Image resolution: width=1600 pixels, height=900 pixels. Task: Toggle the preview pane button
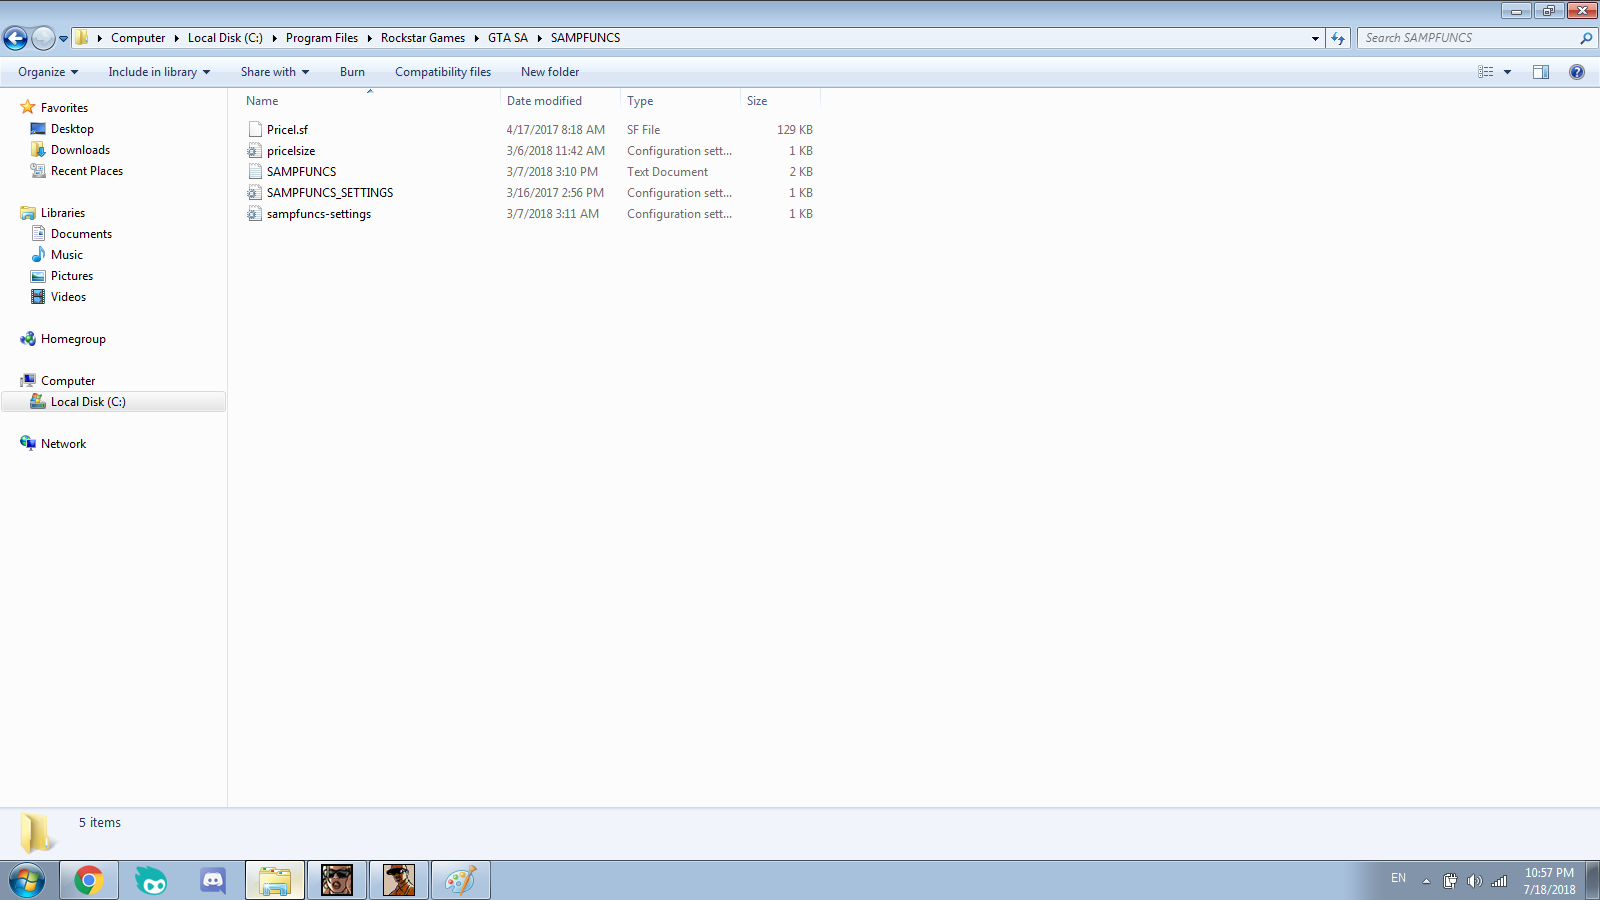coord(1541,72)
